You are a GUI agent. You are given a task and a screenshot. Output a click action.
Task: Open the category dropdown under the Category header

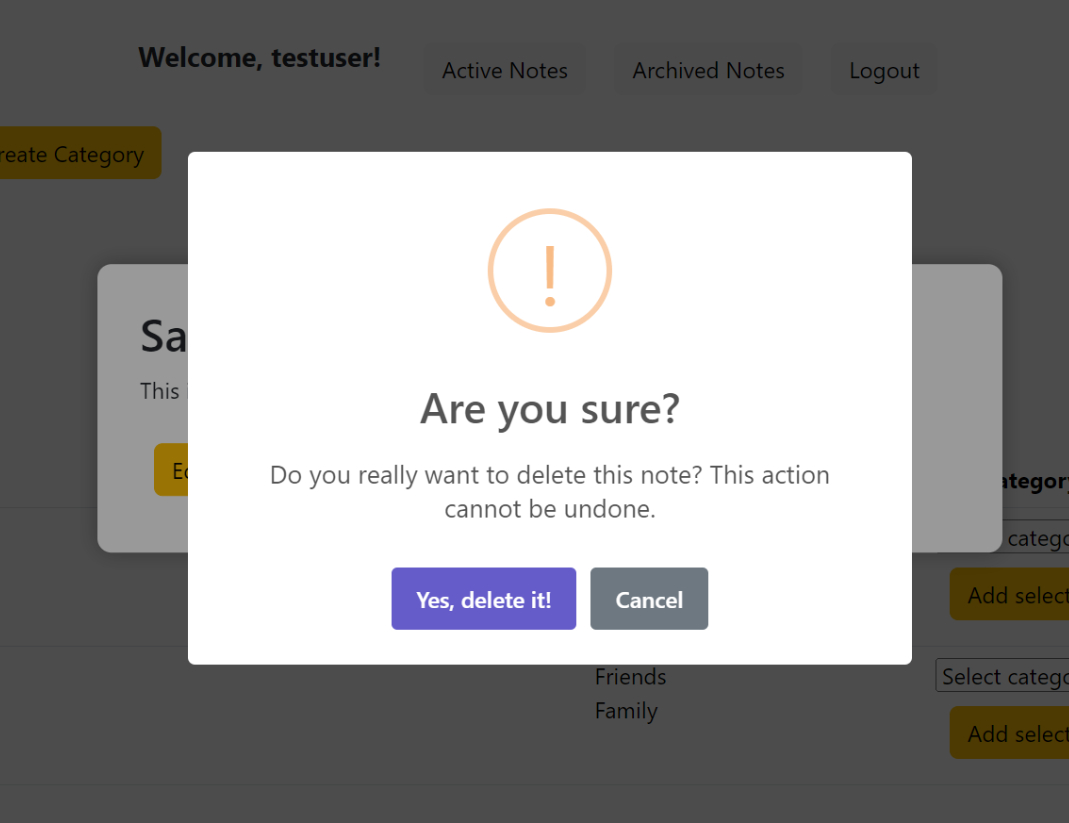1035,538
